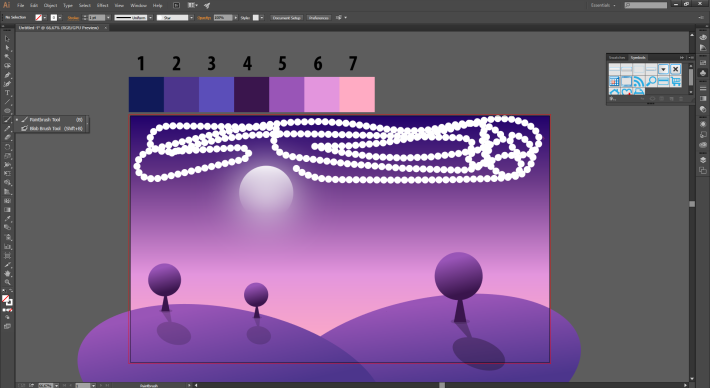Switch to the Swatches panel tab
The width and height of the screenshot is (710, 388).
click(617, 57)
